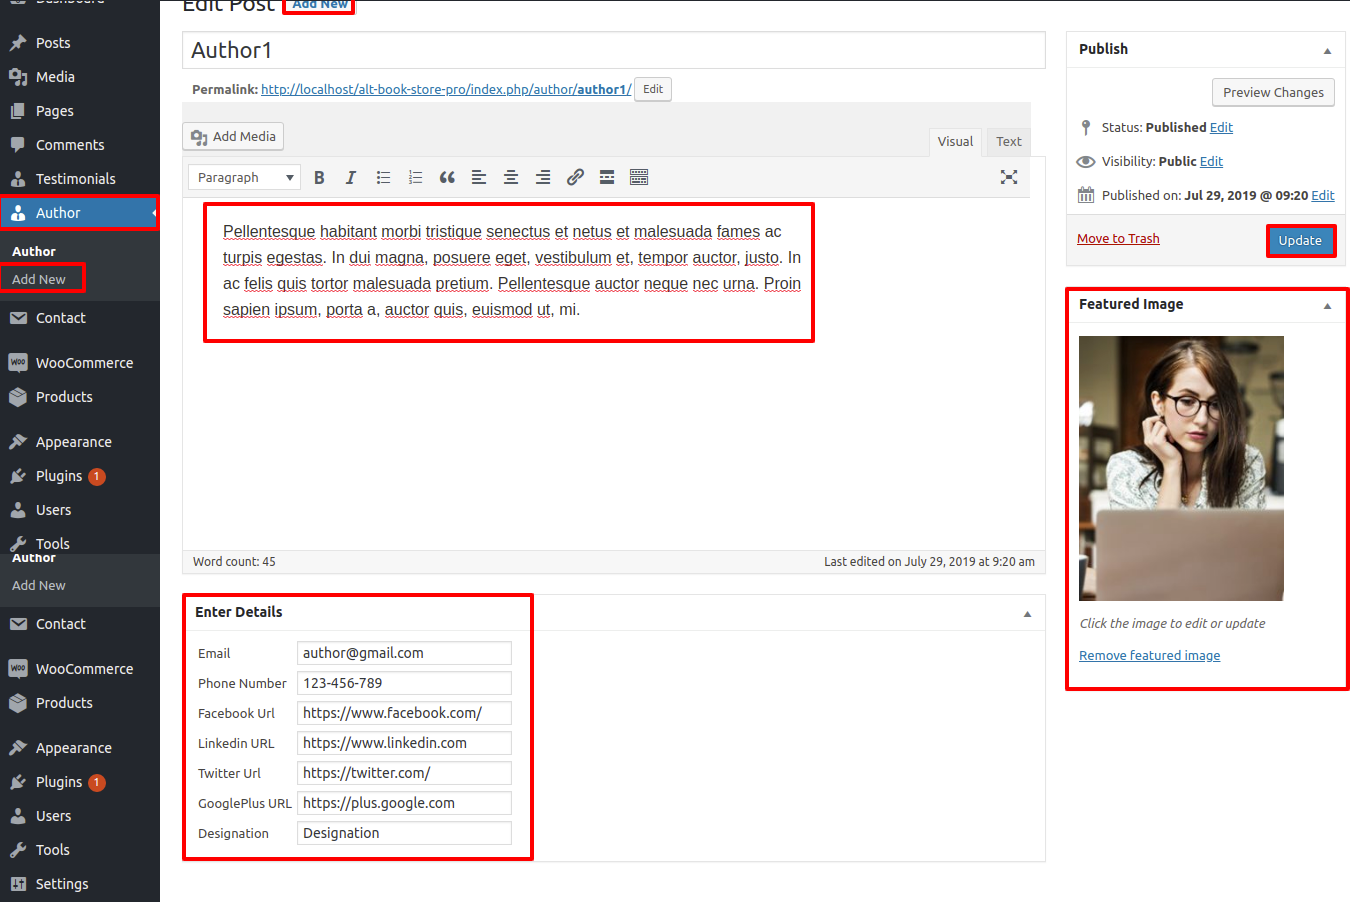Open the insert/edit link tool
The height and width of the screenshot is (902, 1350).
tap(575, 177)
